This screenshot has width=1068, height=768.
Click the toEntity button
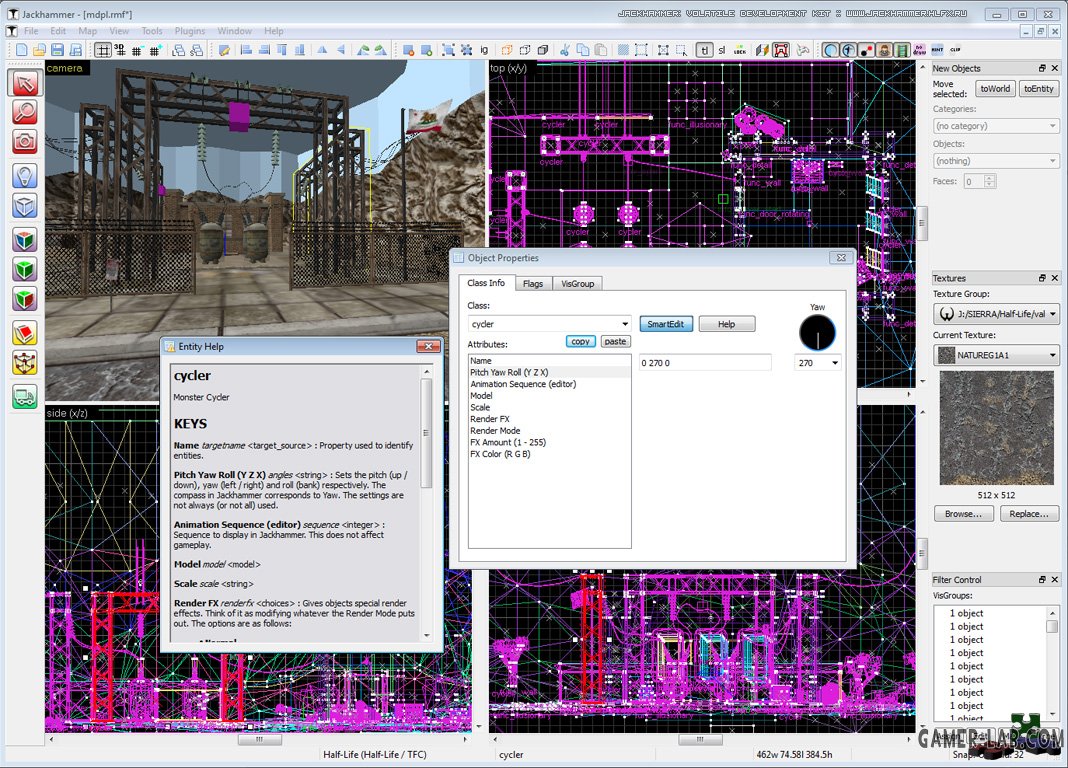(1039, 89)
